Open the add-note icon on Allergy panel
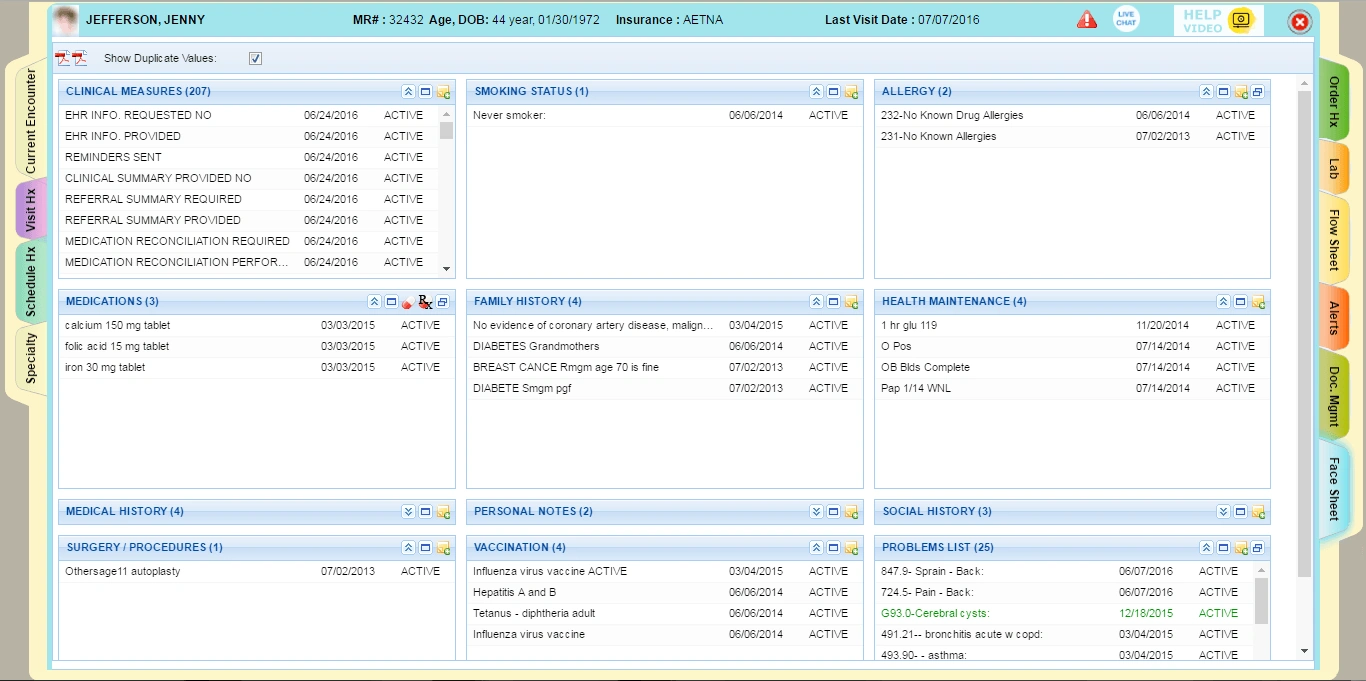Viewport: 1366px width, 681px height. [x=1240, y=91]
